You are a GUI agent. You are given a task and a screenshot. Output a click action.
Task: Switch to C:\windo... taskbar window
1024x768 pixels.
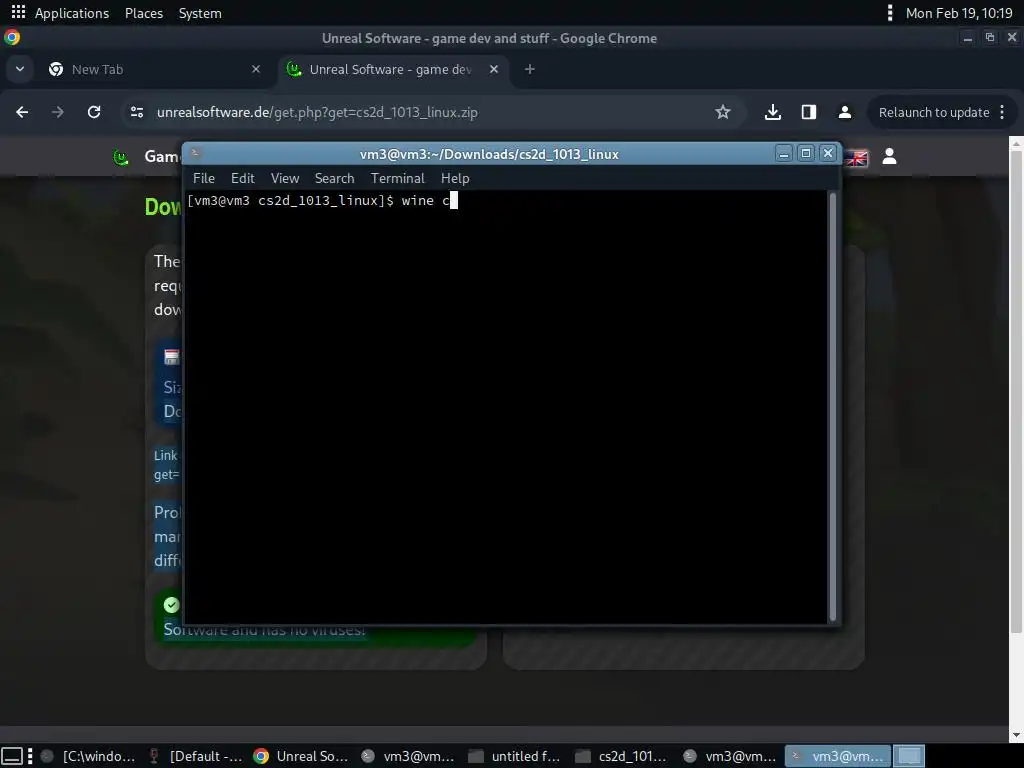point(88,756)
